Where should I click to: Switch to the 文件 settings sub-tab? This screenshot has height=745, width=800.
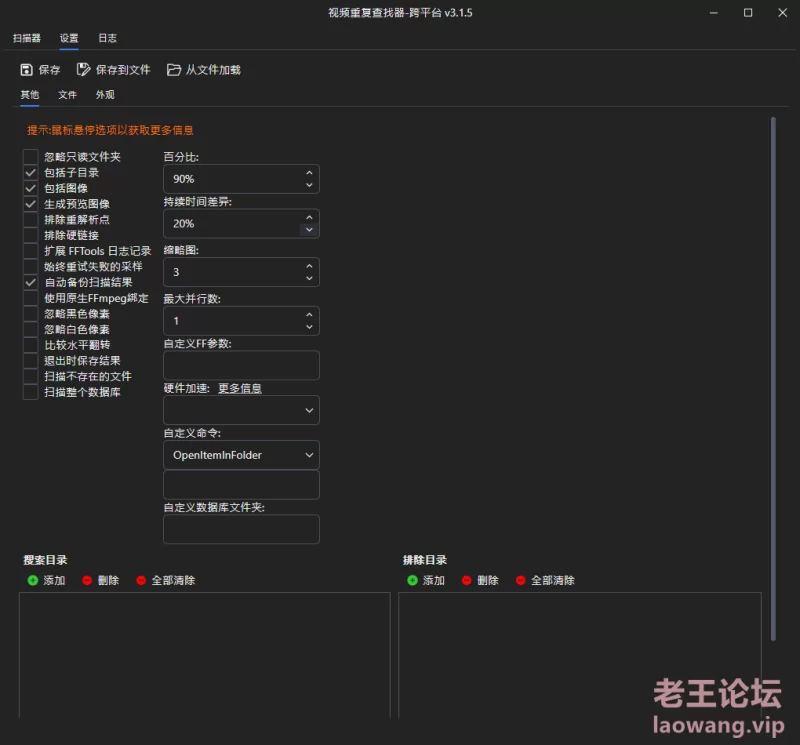[x=67, y=95]
